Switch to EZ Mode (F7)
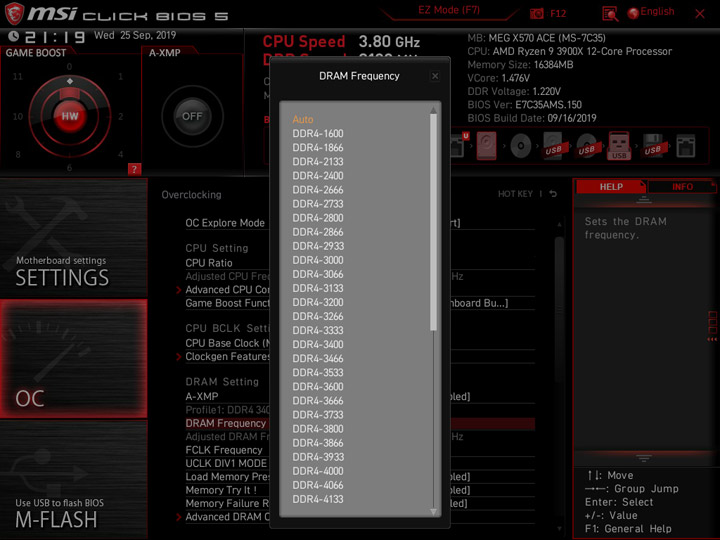Screen dimensions: 720x540 pyautogui.click(x=449, y=10)
